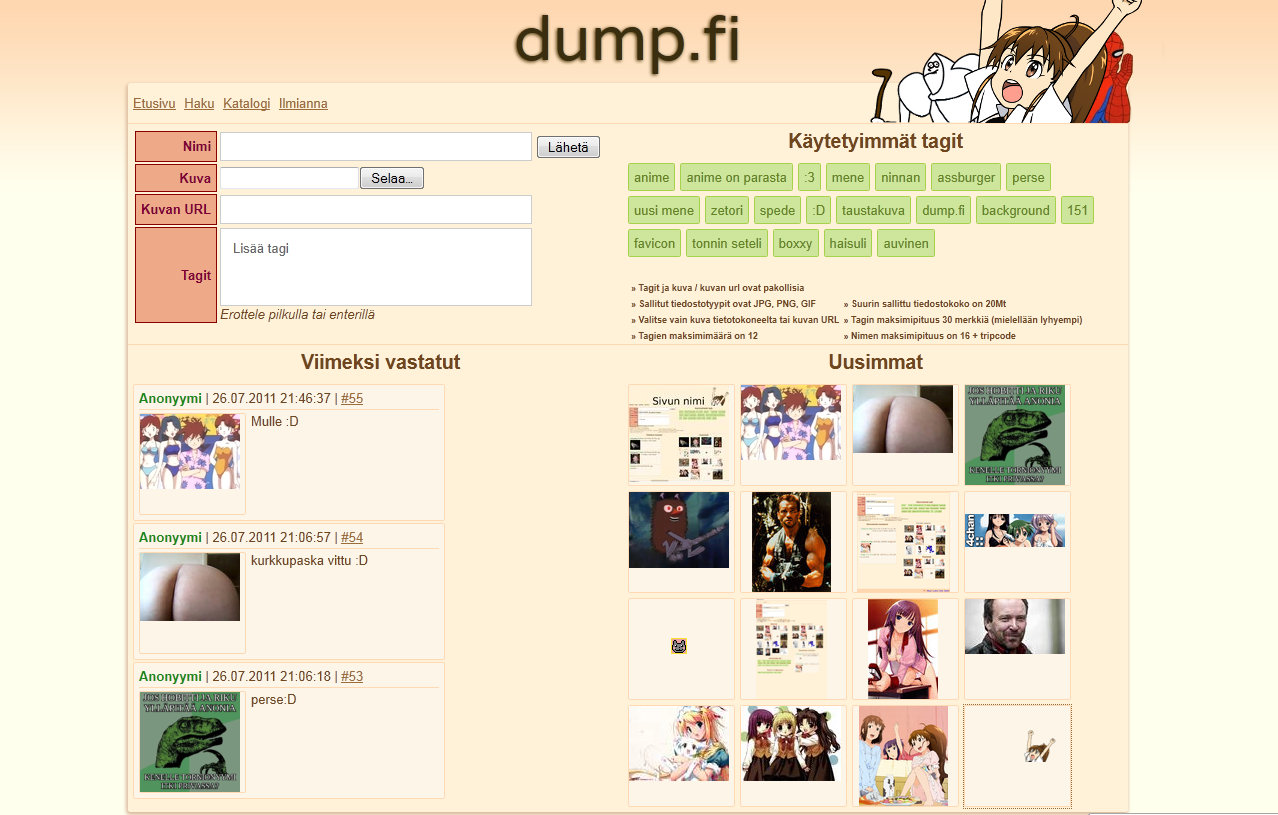Open post number #54 link

click(x=352, y=538)
